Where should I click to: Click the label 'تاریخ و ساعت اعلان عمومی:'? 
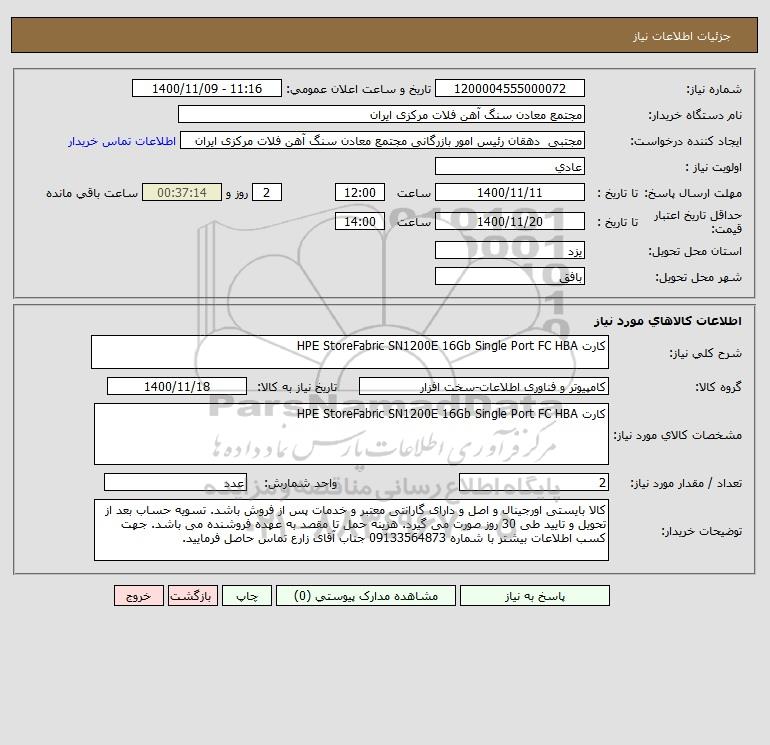coord(358,89)
